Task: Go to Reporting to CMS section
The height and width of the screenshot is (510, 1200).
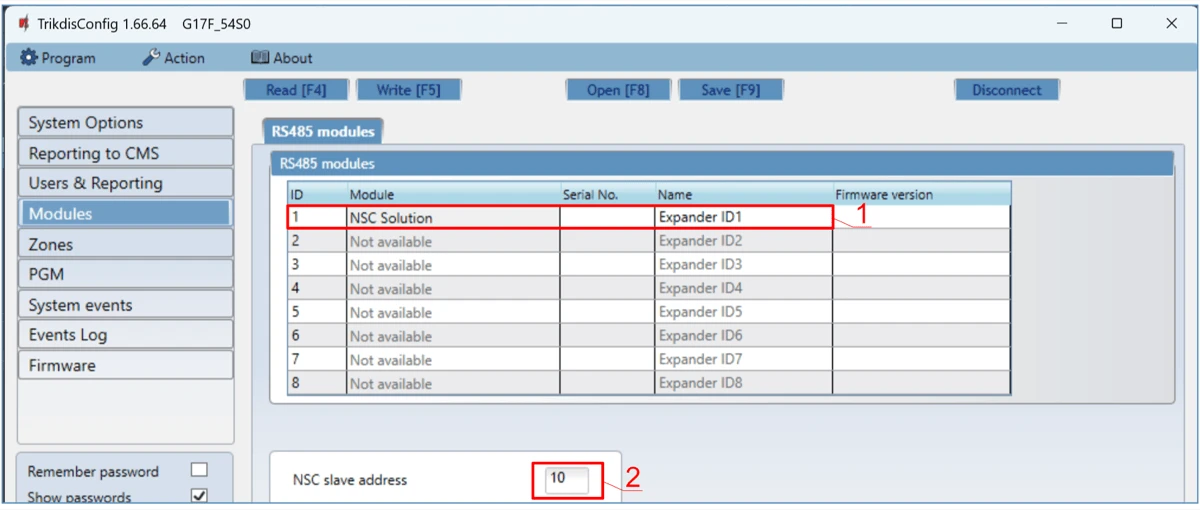Action: [125, 153]
